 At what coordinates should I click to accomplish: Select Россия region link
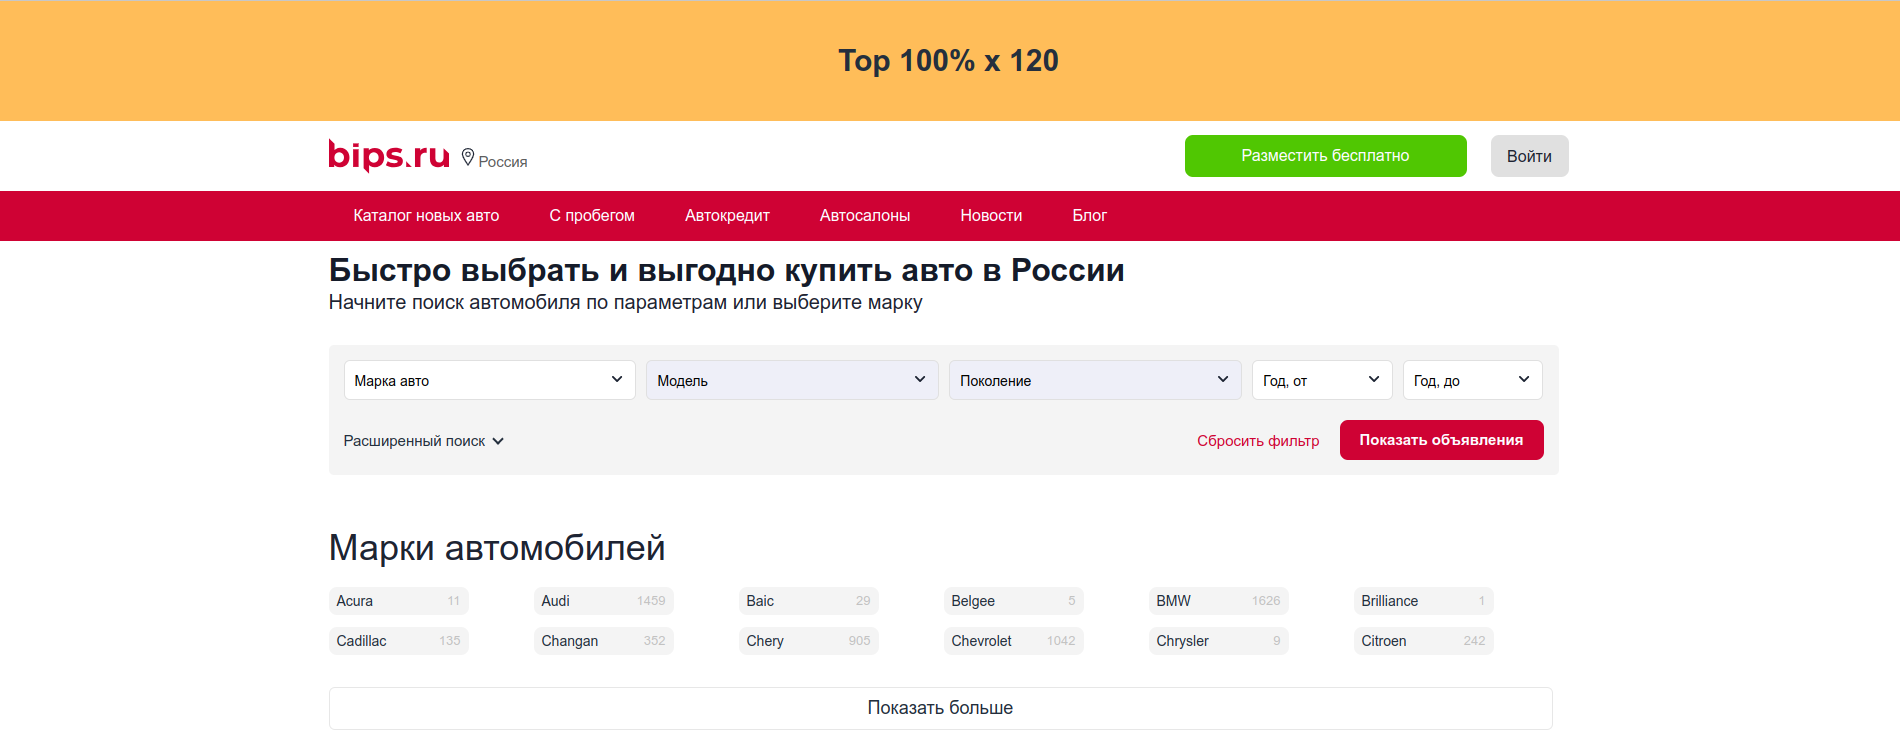[503, 162]
